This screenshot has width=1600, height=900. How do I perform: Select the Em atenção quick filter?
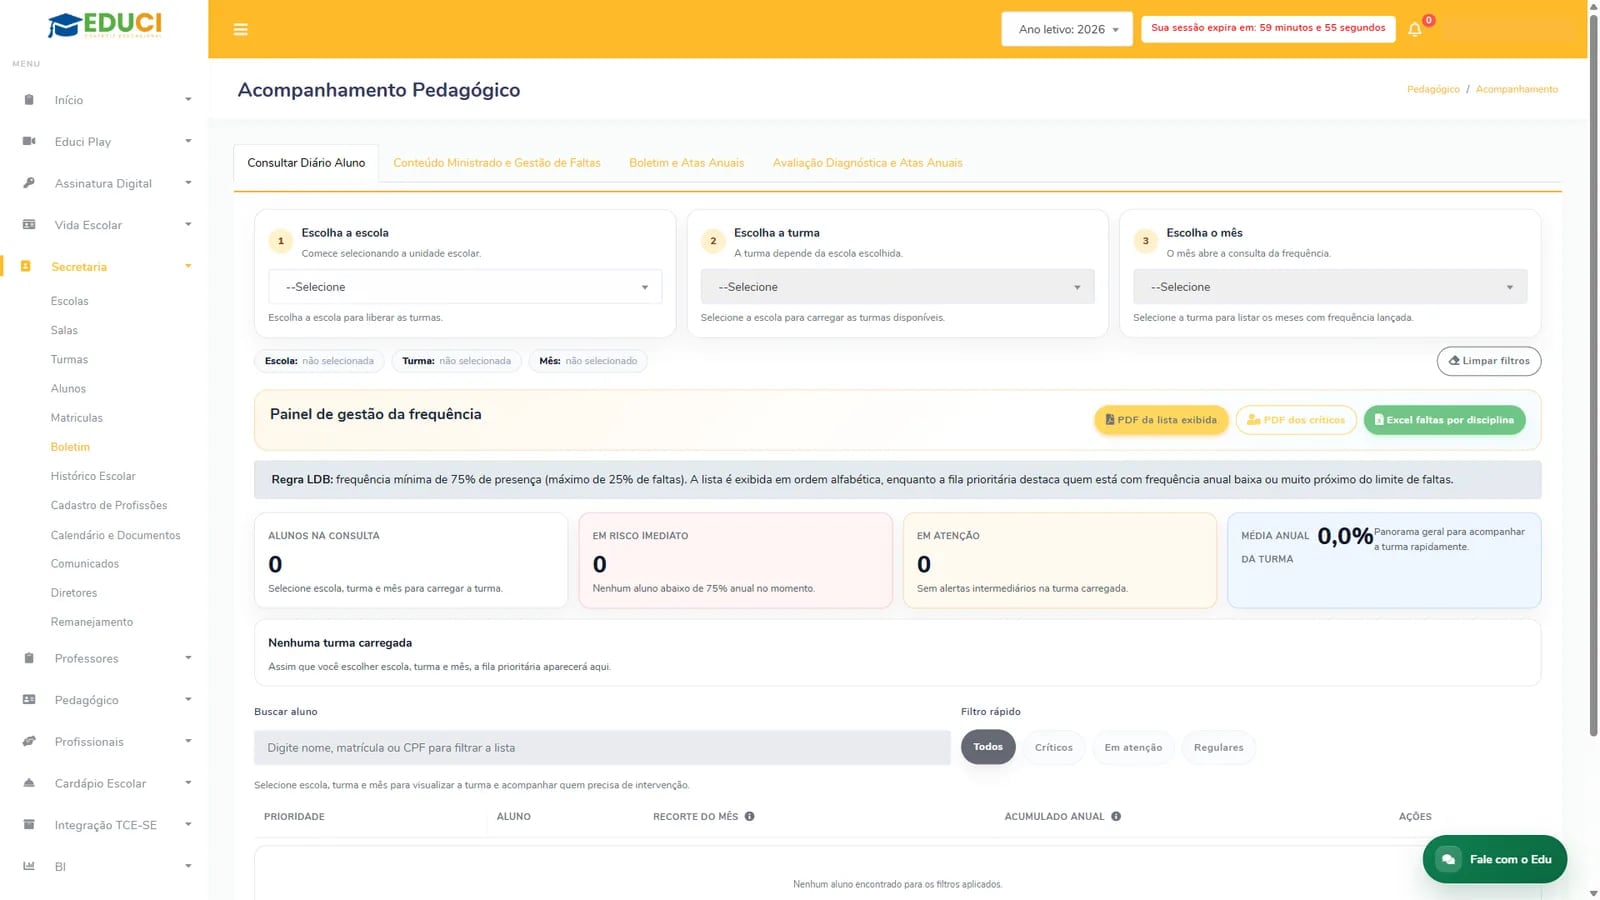pos(1133,747)
